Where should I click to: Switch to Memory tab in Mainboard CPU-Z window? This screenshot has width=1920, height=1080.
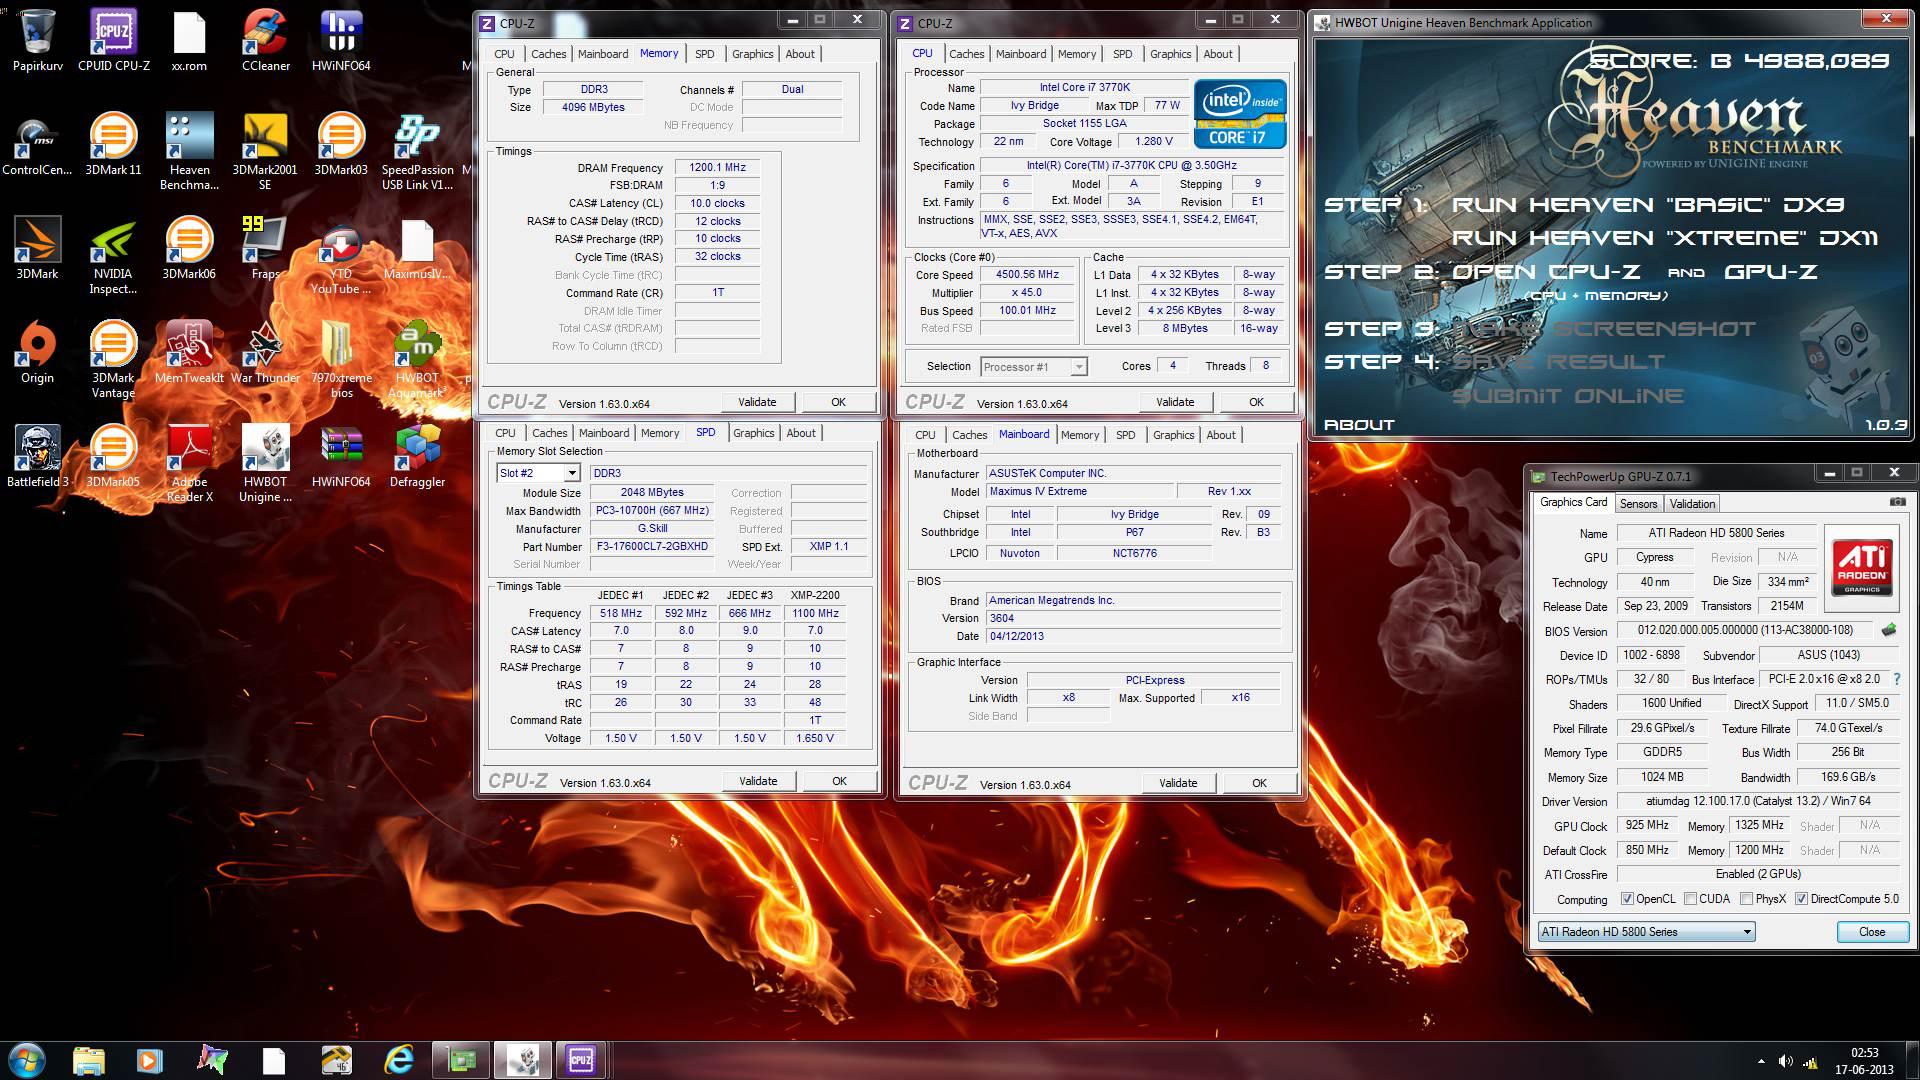point(1080,435)
